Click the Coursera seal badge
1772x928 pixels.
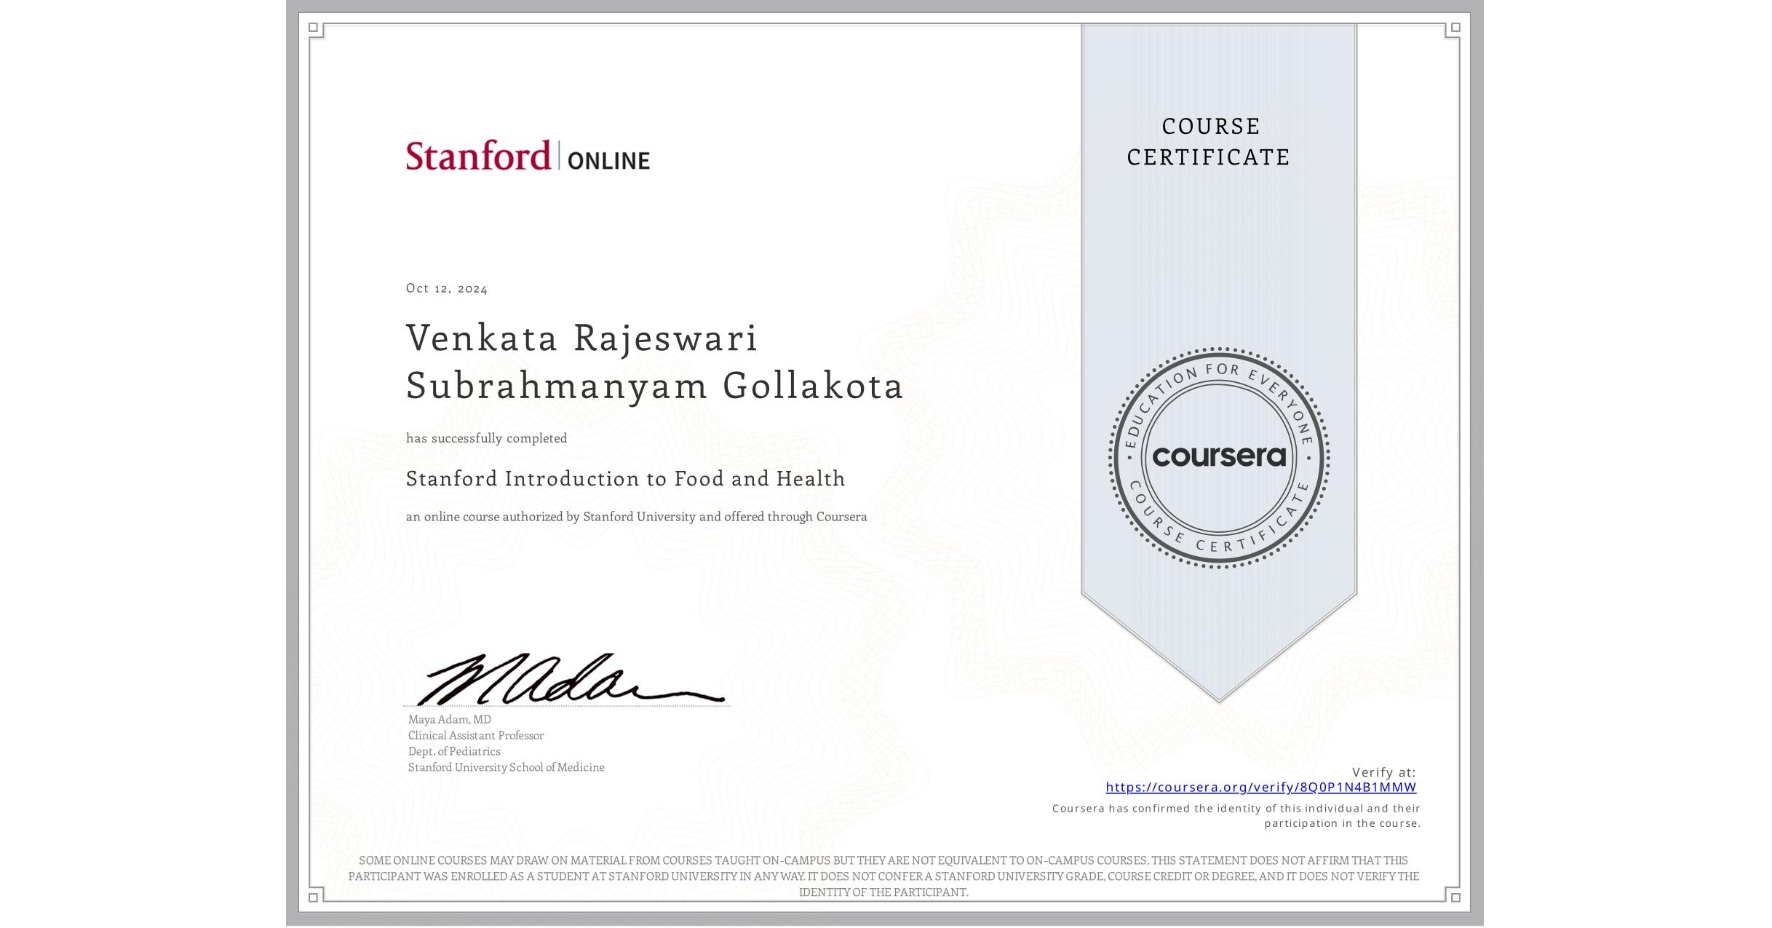click(x=1218, y=458)
